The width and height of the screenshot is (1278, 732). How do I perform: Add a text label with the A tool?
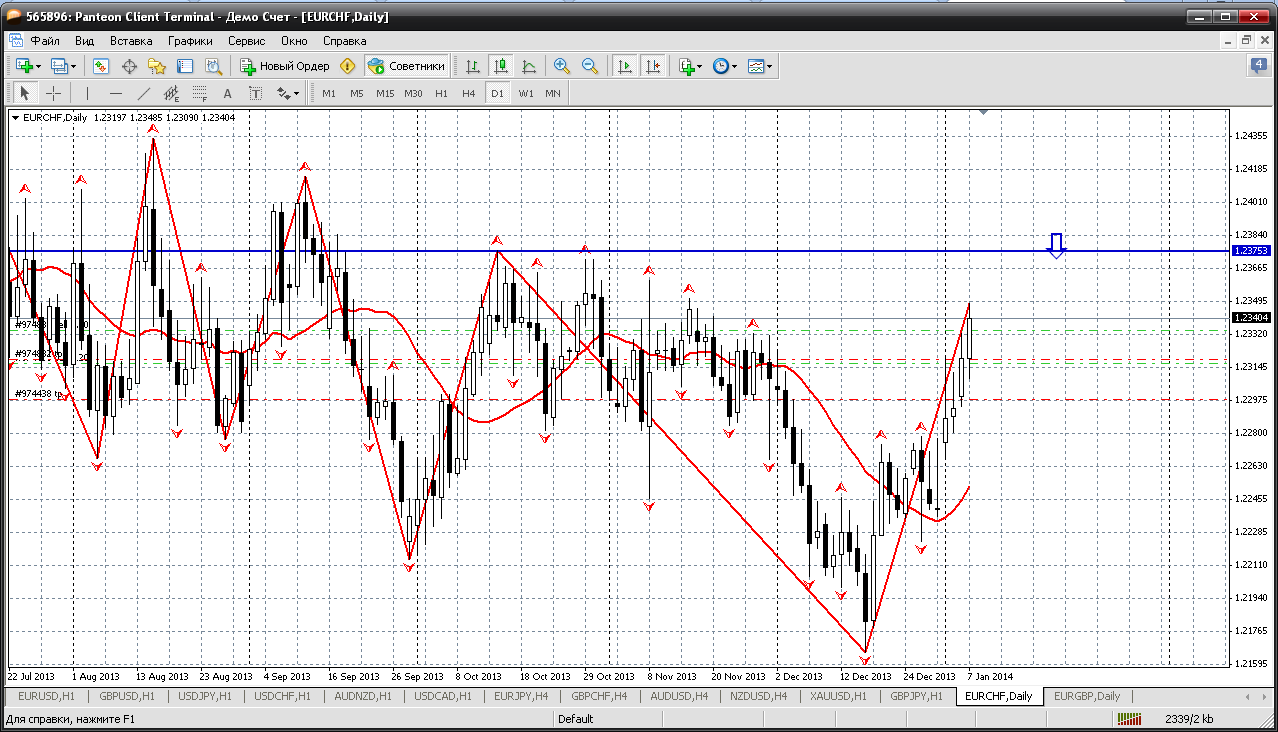227,93
